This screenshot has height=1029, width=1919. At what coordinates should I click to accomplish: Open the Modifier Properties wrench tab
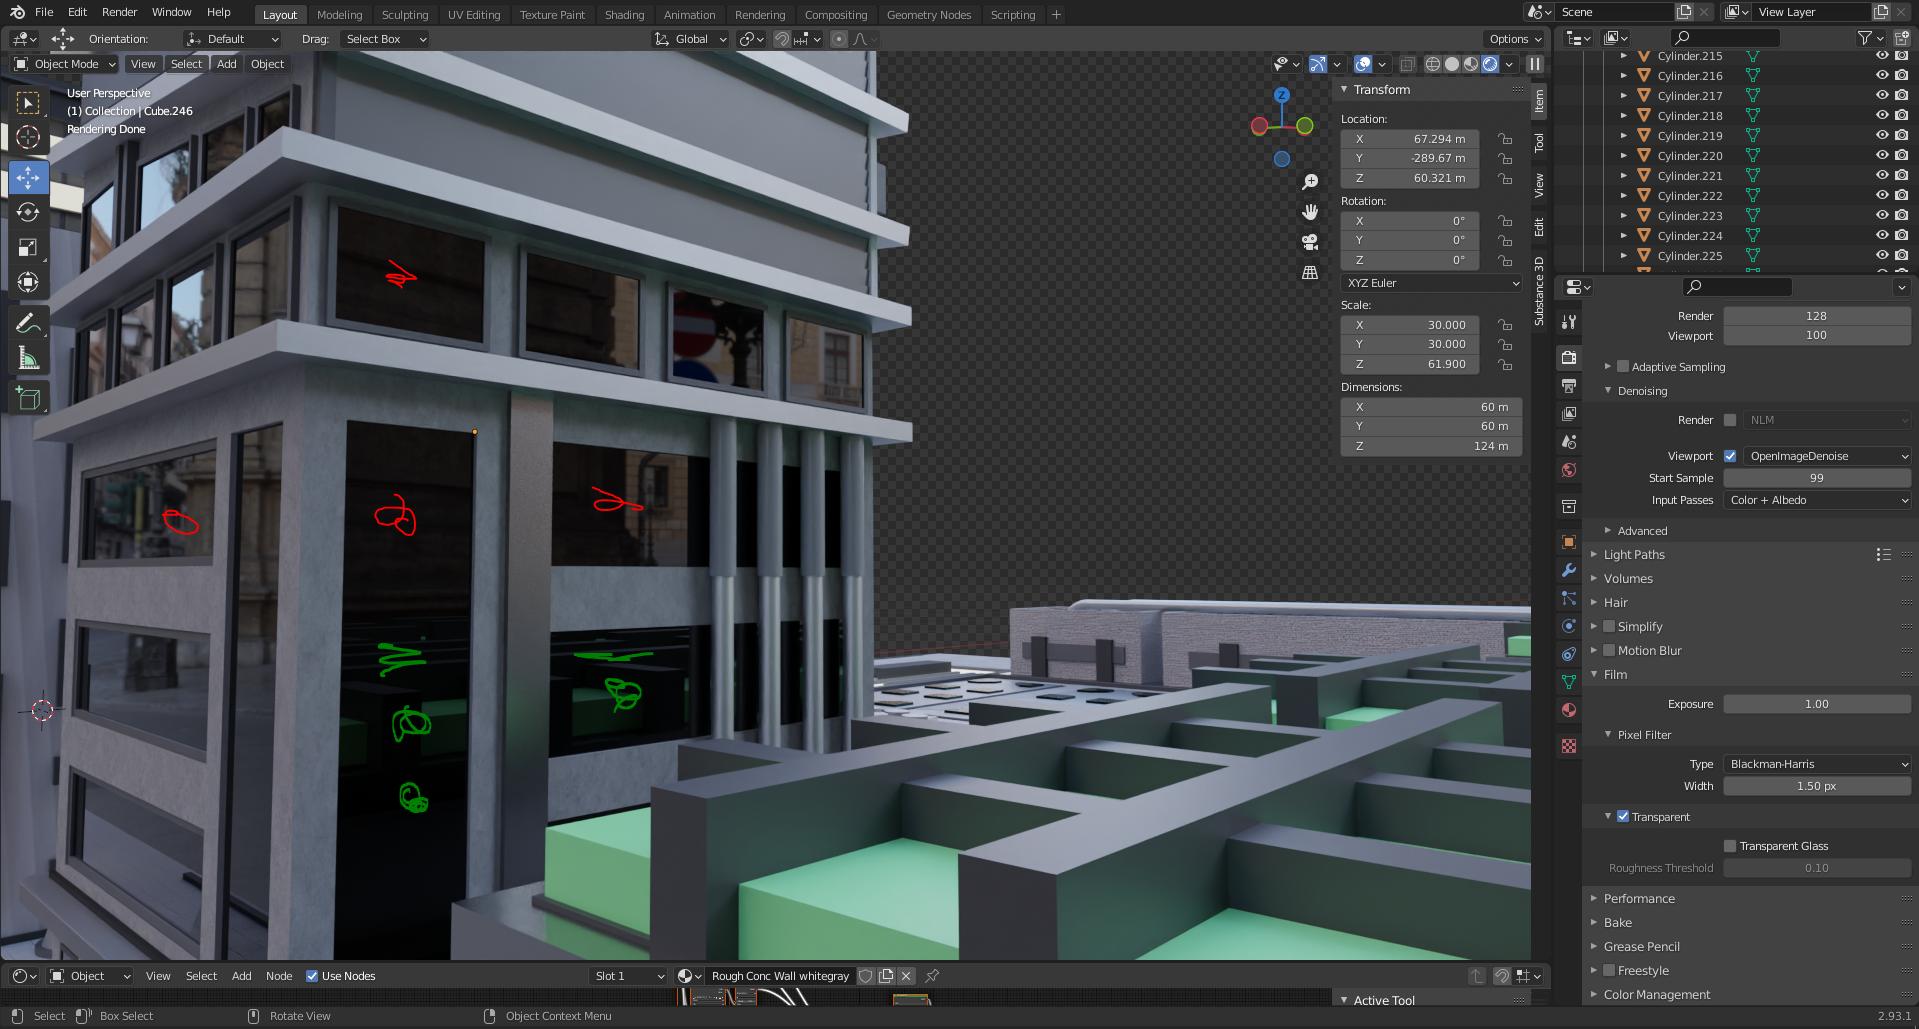coord(1568,569)
